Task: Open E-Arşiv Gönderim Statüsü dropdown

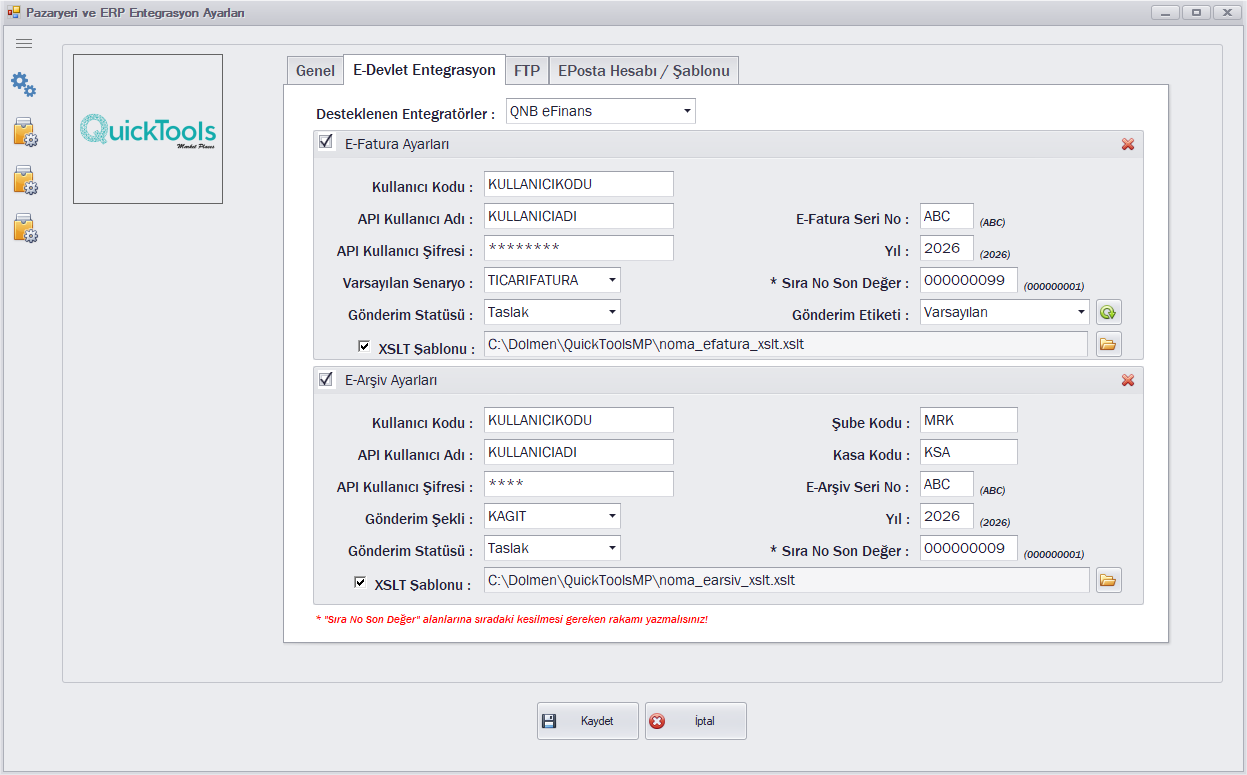Action: click(x=612, y=548)
